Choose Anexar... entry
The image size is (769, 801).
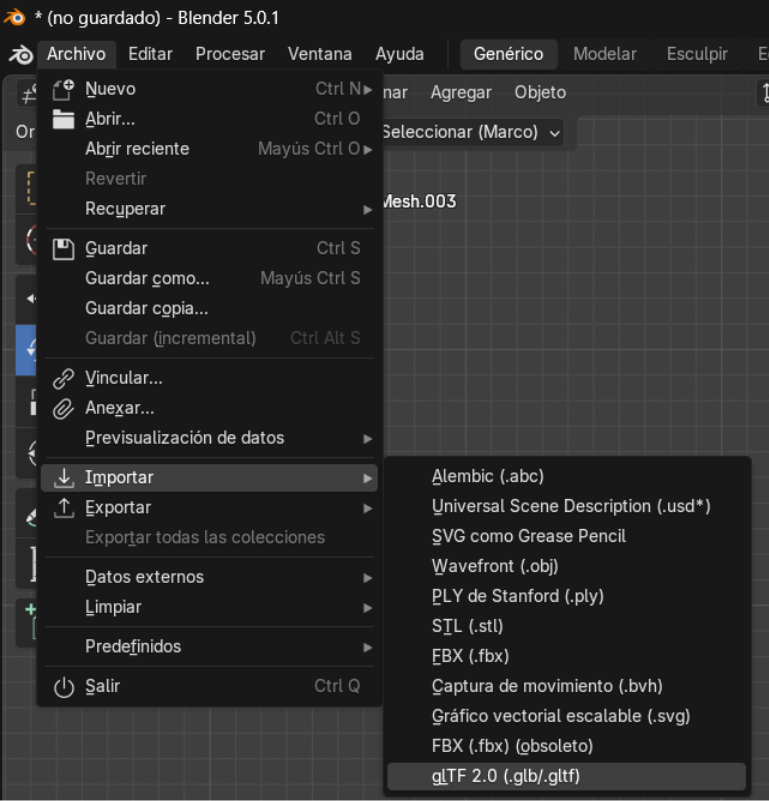[209, 409]
